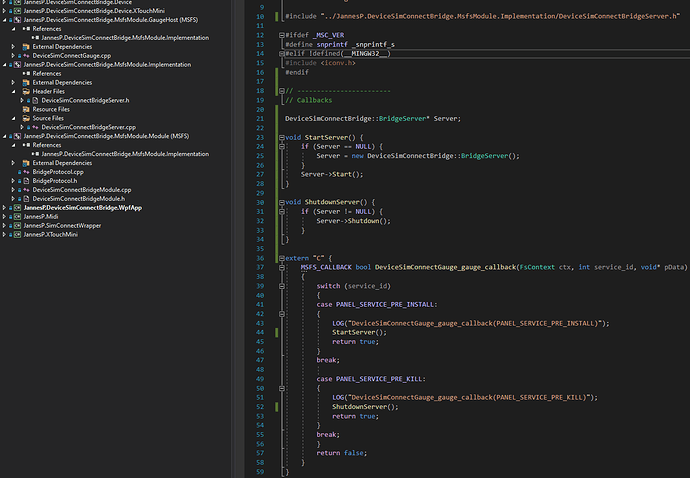Click the DeviceSimConnectBridgeServer.h file icon
The image size is (690, 478).
pyautogui.click(x=35, y=100)
